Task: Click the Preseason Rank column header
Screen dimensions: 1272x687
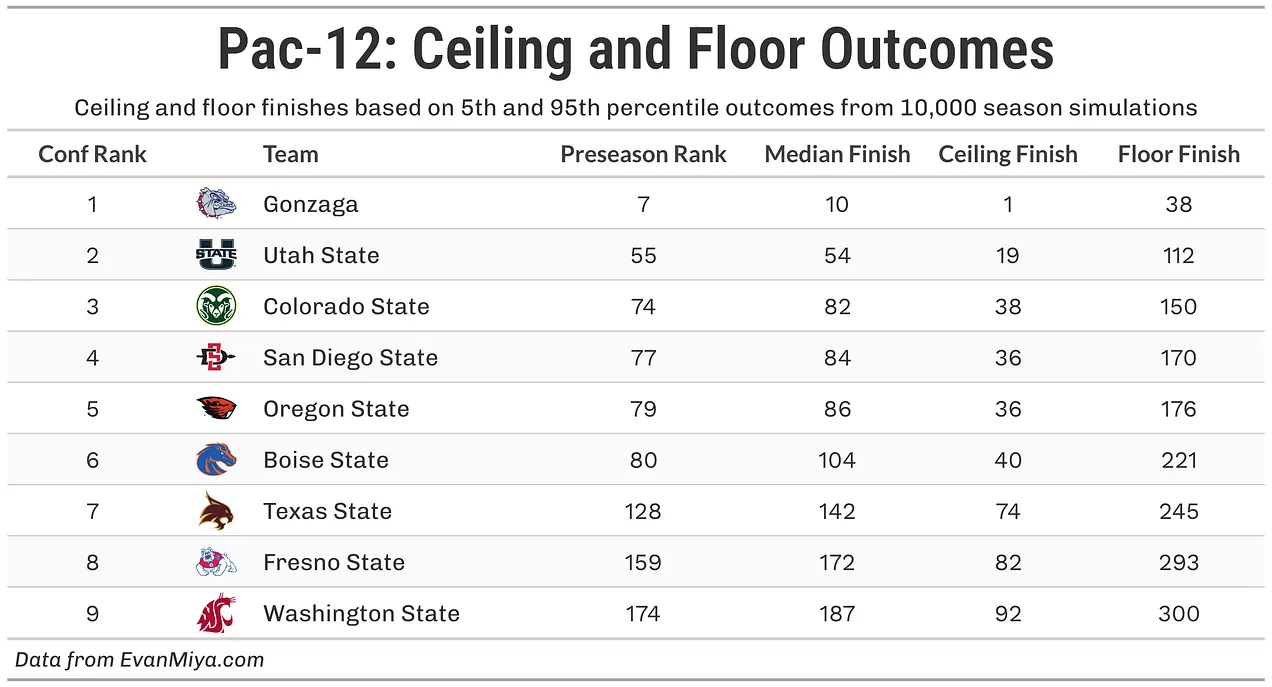Action: [x=643, y=154]
